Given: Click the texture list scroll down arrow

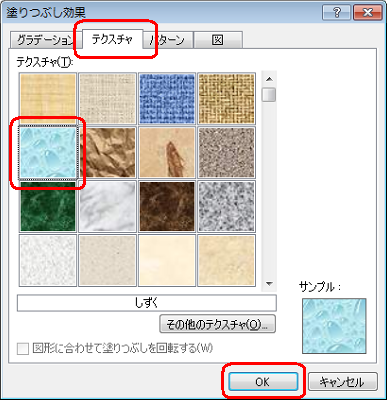Looking at the screenshot, I should (269, 284).
